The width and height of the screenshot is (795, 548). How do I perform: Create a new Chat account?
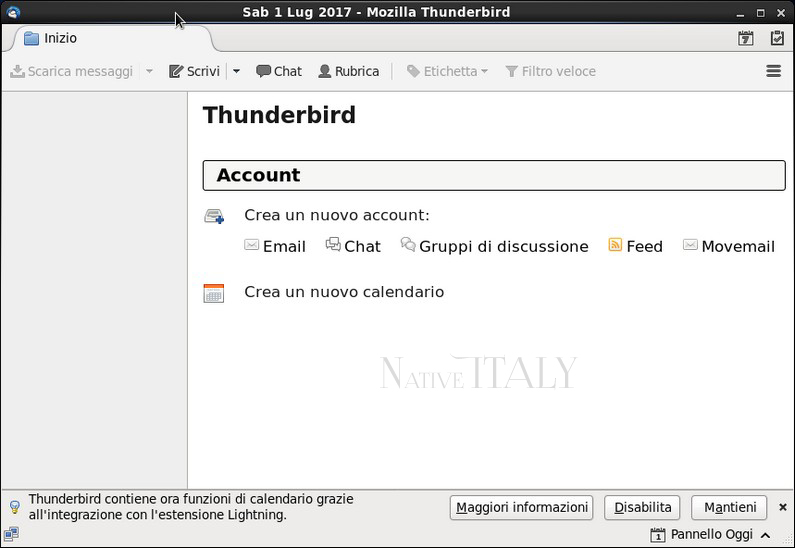(x=353, y=246)
